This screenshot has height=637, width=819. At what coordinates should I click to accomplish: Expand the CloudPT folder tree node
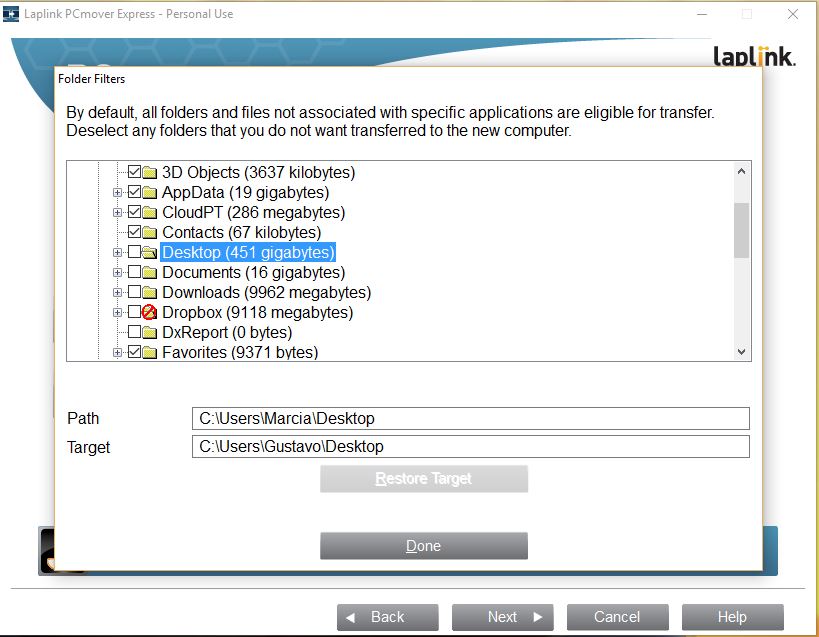[x=118, y=213]
